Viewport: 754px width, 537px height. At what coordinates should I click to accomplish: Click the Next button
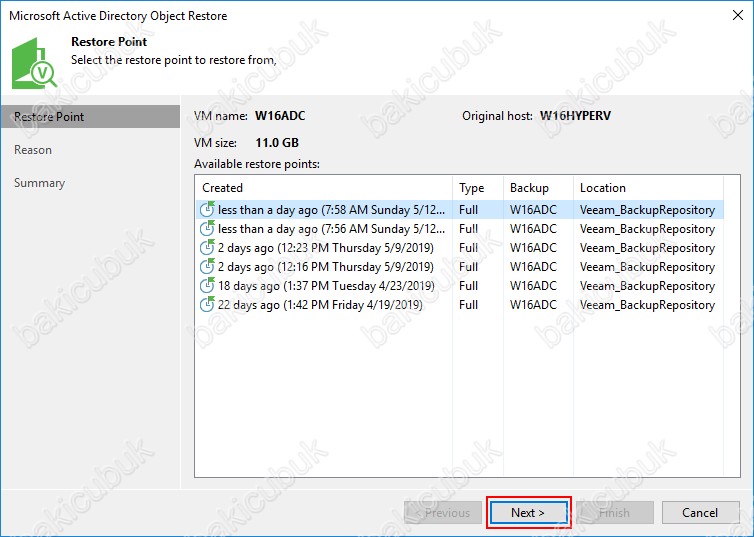click(528, 513)
